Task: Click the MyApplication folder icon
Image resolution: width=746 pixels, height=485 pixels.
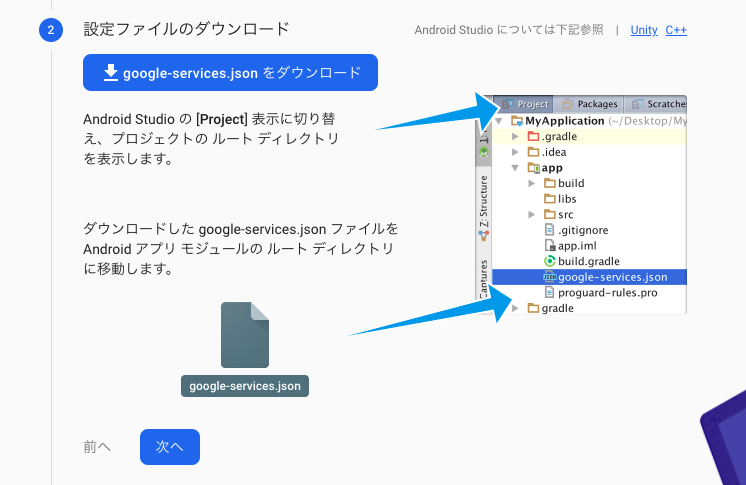Action: pyautogui.click(x=517, y=121)
